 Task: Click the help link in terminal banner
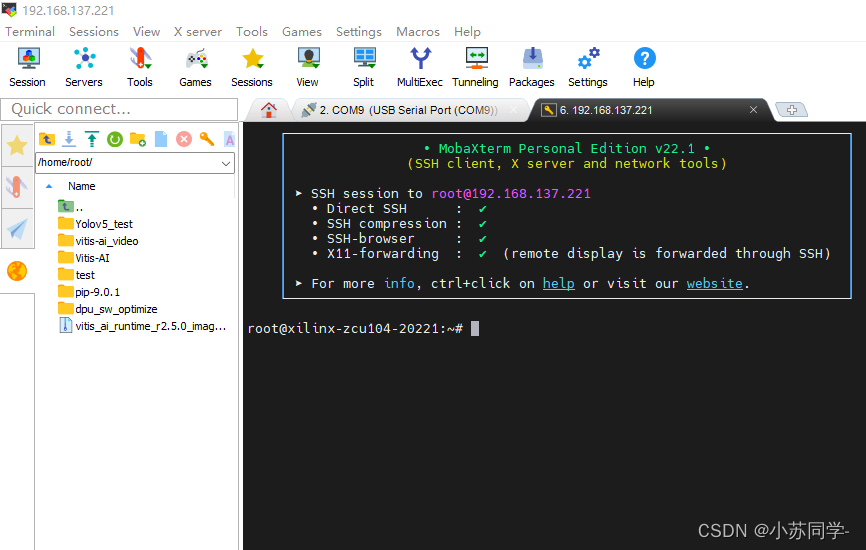click(558, 283)
